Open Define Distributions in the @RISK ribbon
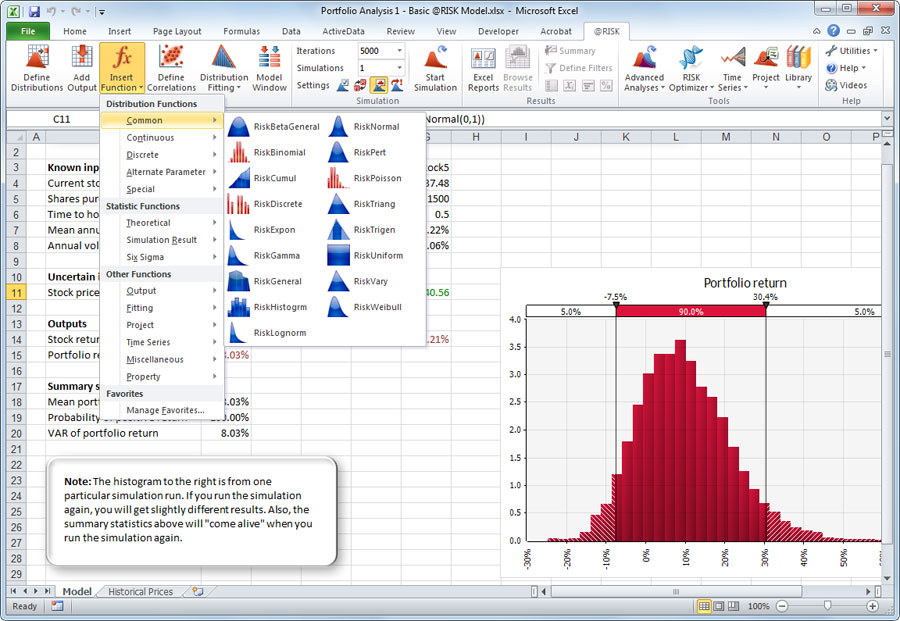The height and width of the screenshot is (621, 900). 37,68
